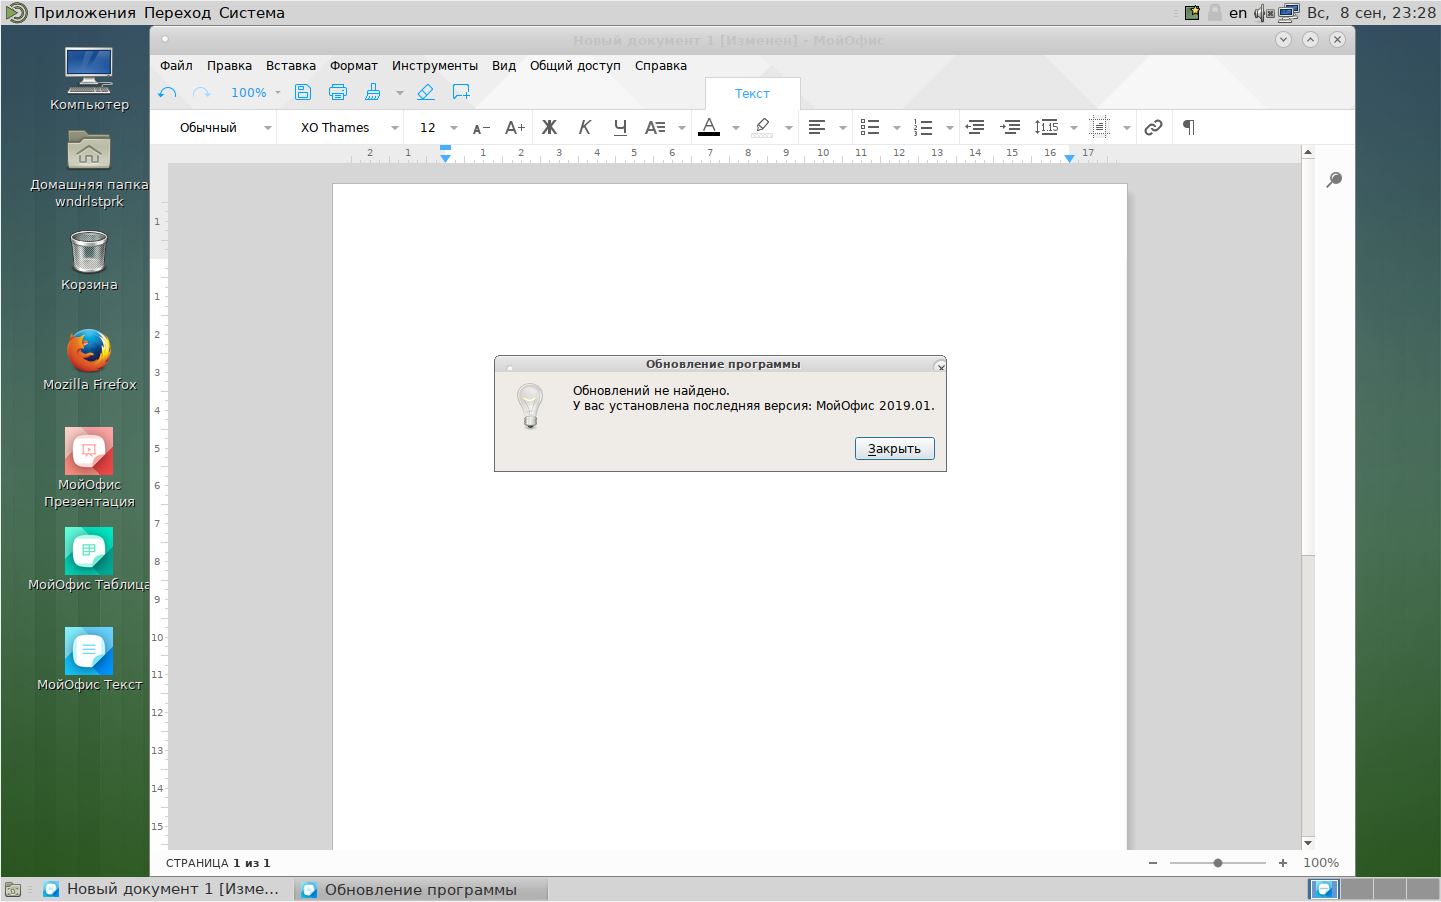The width and height of the screenshot is (1441, 902).
Task: Zoom out with the minus button in status bar
Action: coord(1153,862)
